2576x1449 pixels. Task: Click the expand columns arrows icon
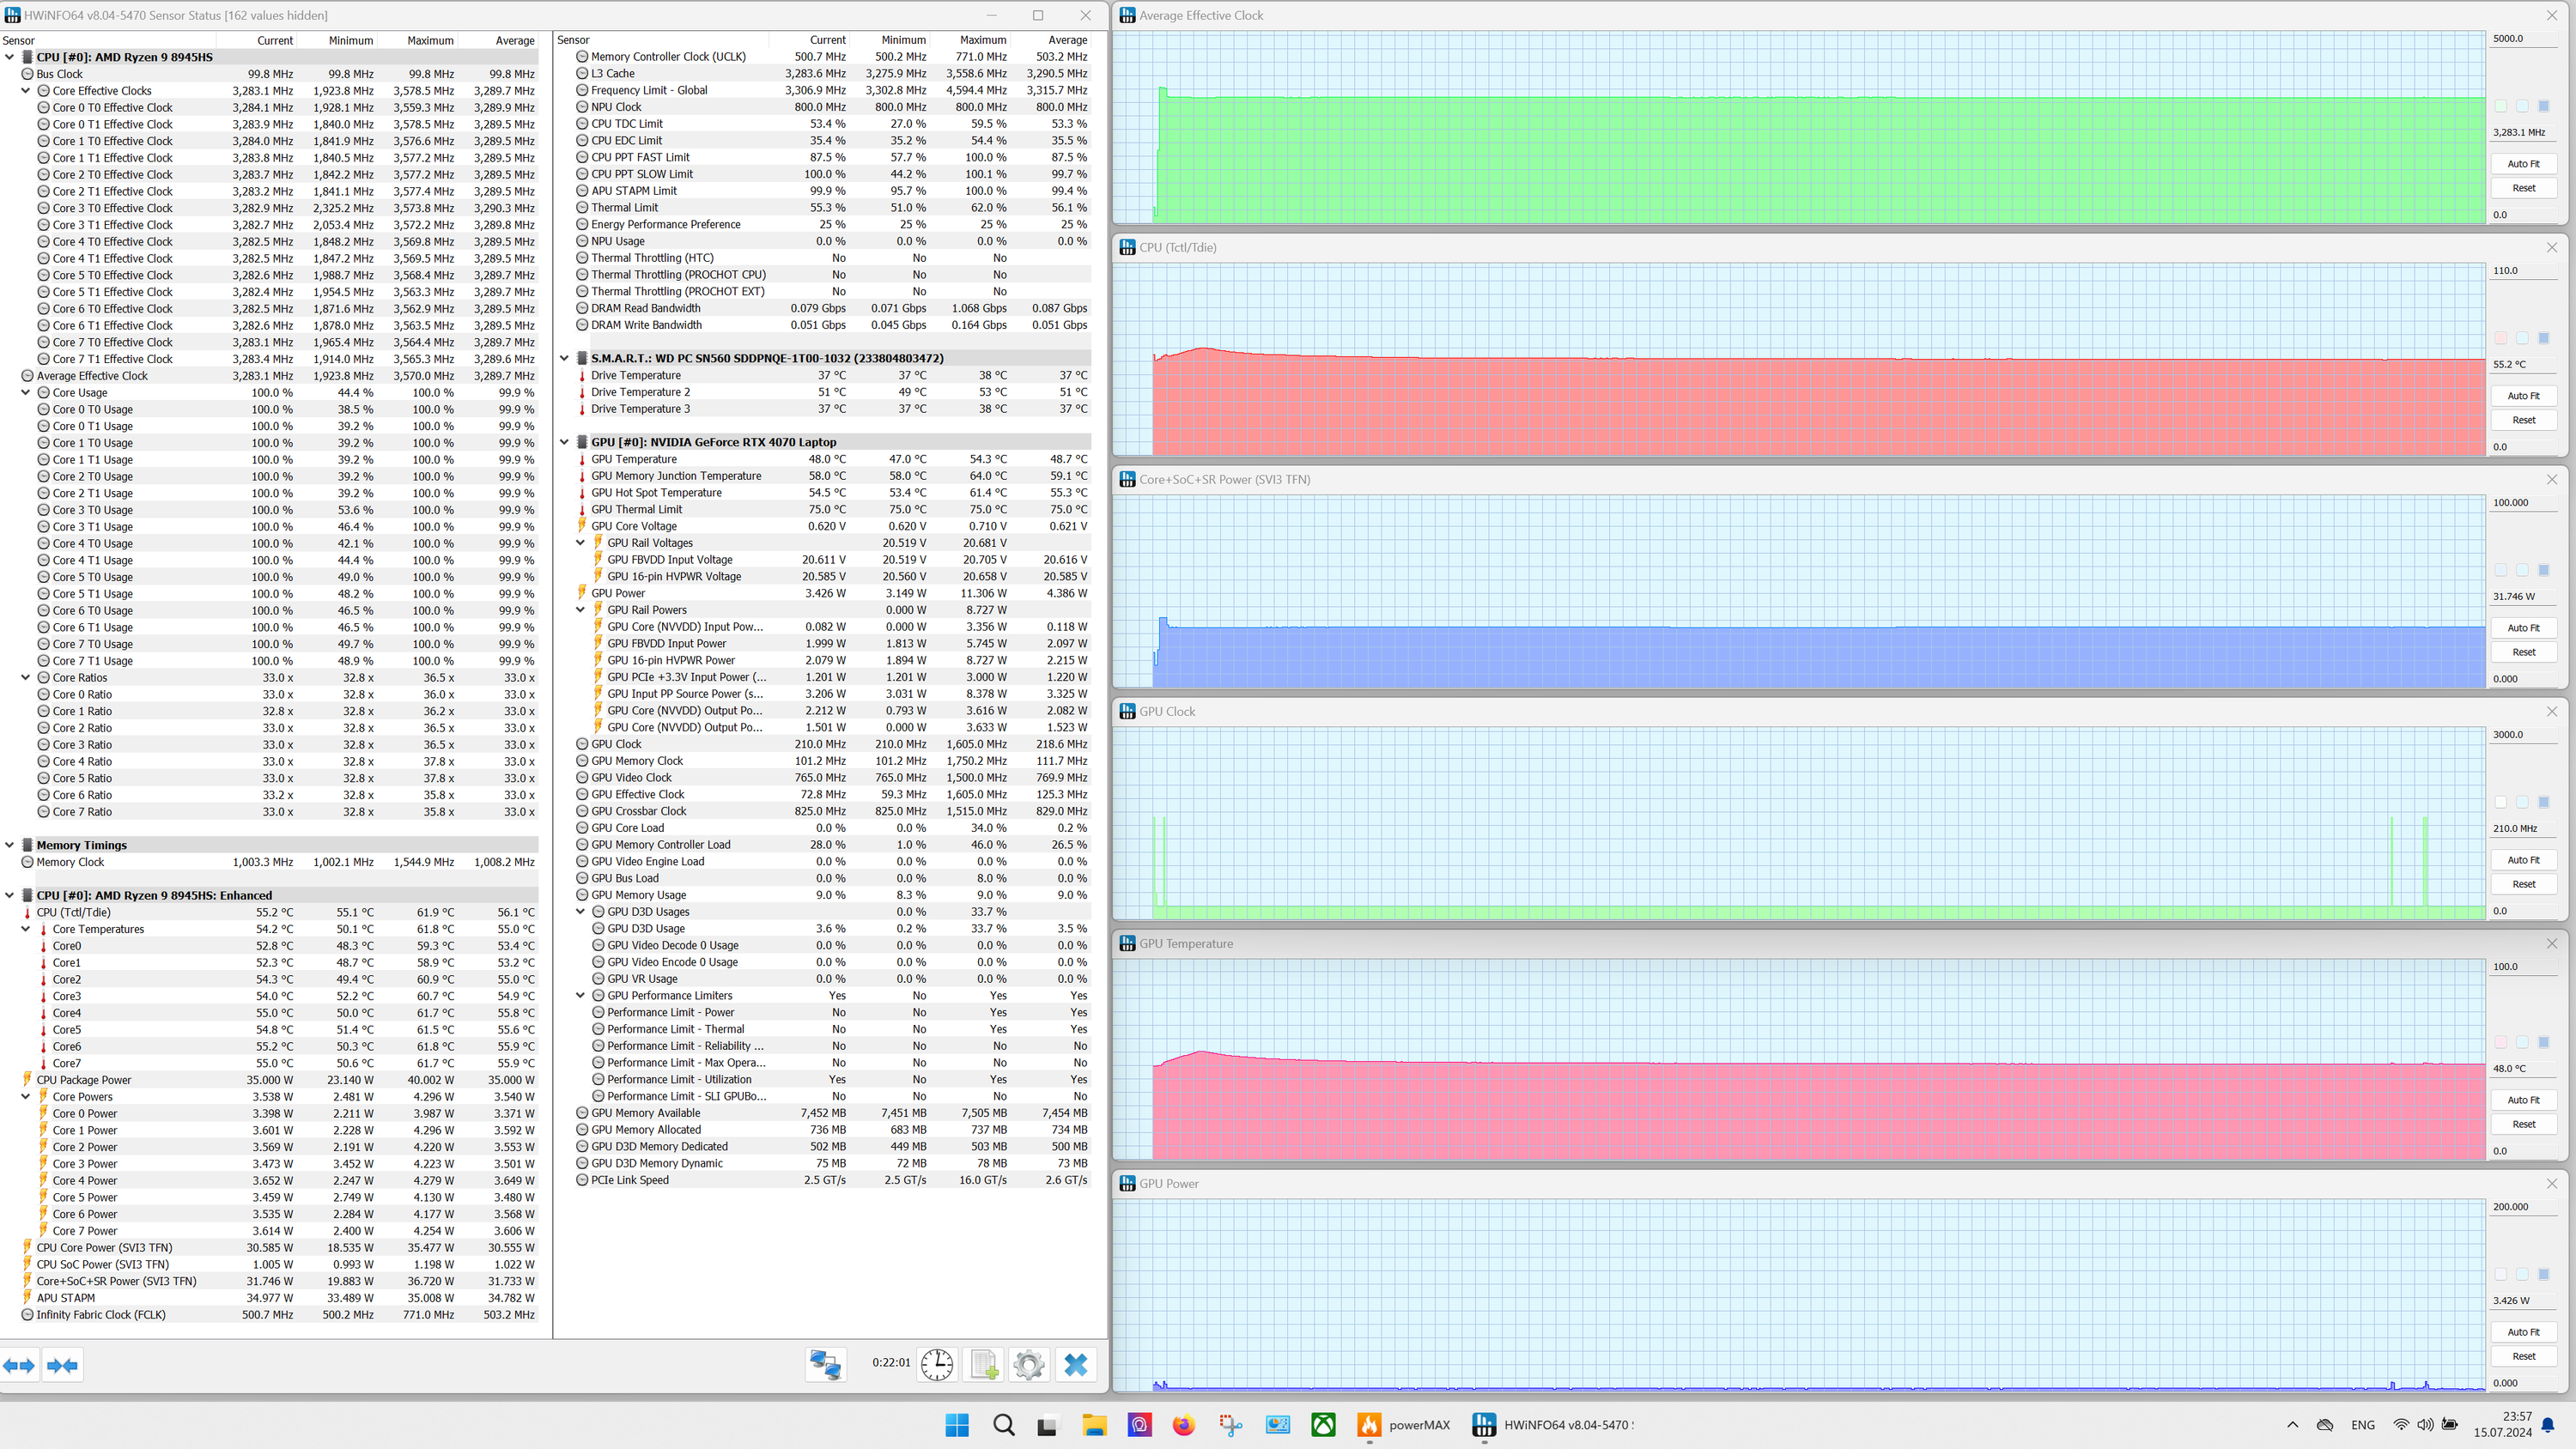tap(19, 1365)
